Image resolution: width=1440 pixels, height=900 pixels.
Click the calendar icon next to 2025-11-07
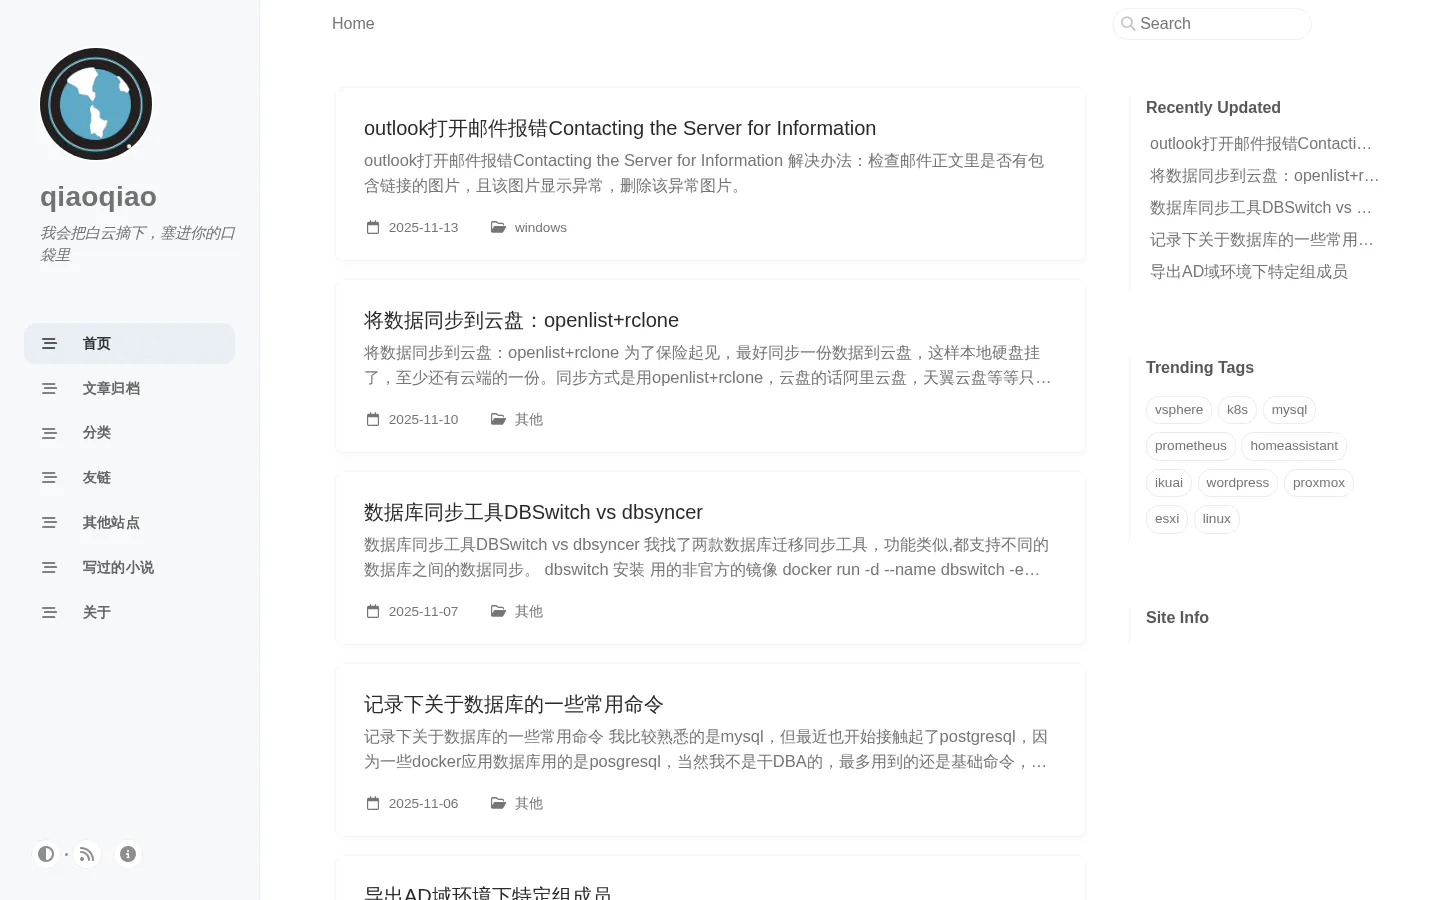pos(373,612)
